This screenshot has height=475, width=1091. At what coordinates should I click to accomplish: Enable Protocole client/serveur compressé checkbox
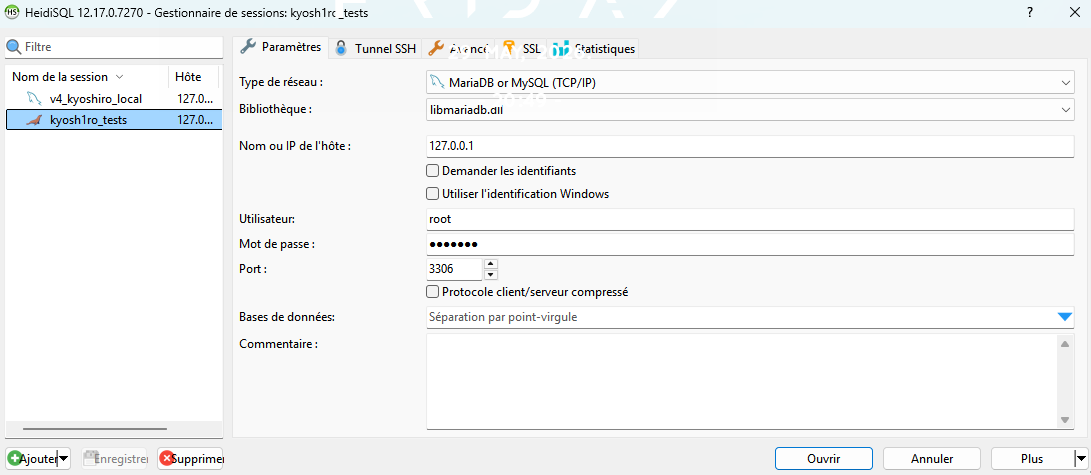[432, 292]
